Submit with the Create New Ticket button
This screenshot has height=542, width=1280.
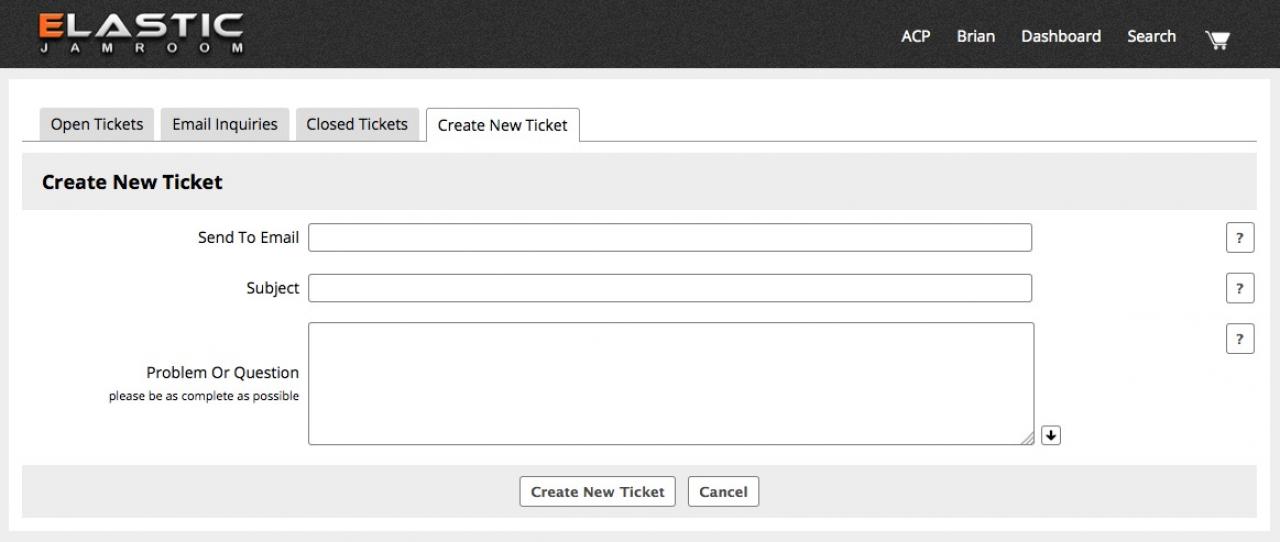click(x=597, y=492)
